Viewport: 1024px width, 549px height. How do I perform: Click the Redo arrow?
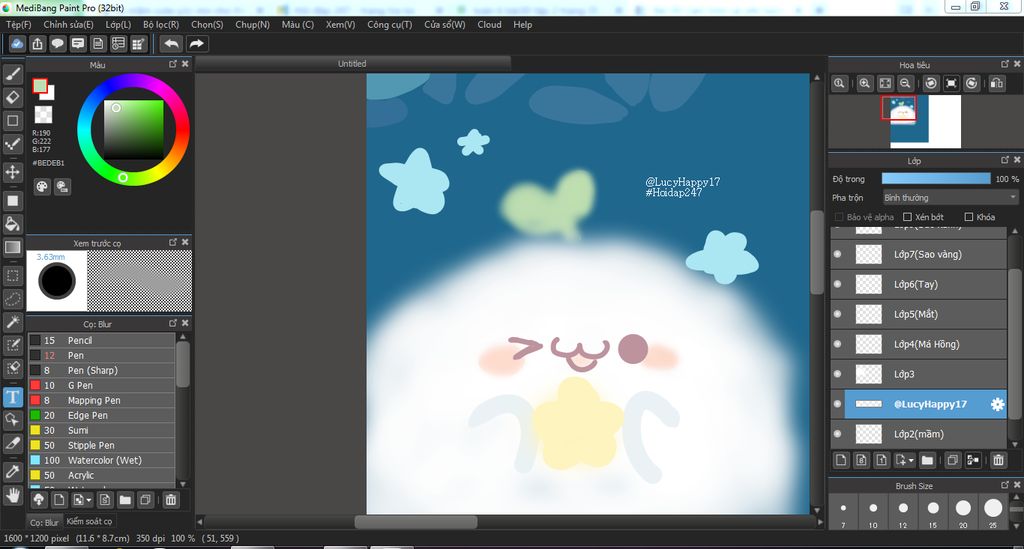(197, 44)
